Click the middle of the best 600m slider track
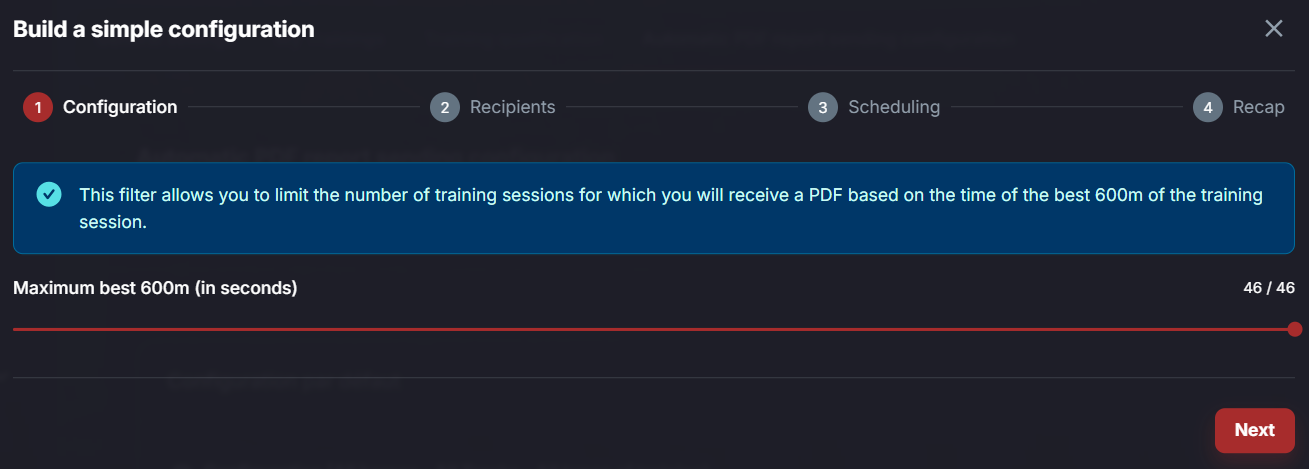 tap(654, 329)
